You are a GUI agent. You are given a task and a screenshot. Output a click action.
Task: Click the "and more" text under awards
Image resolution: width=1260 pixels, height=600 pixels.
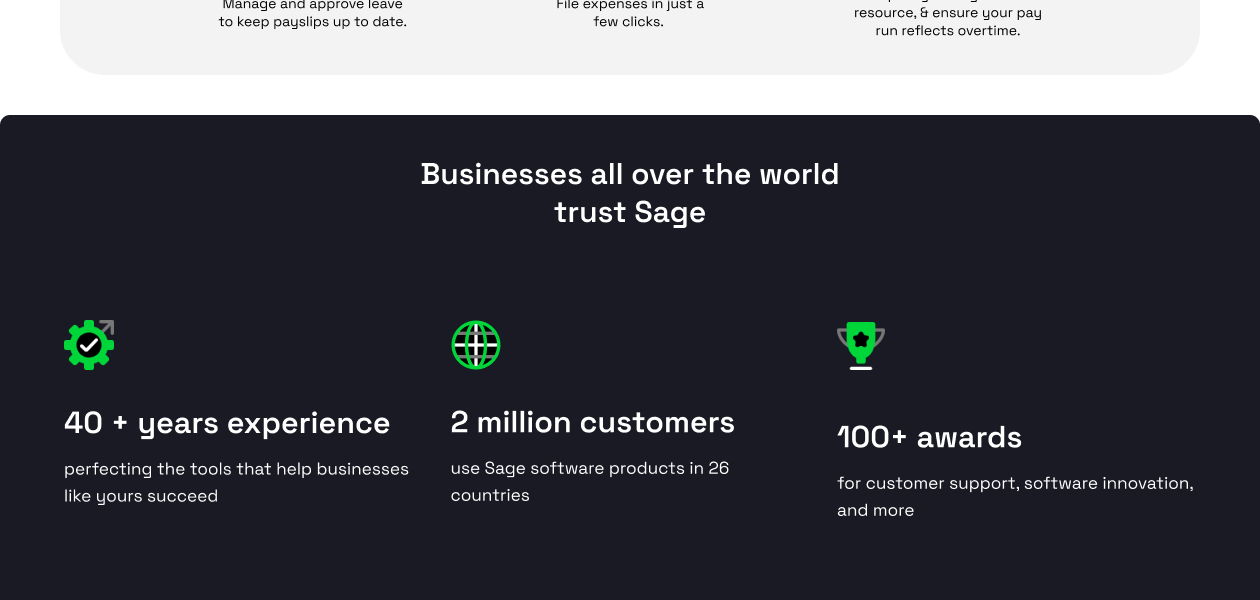[x=876, y=510]
